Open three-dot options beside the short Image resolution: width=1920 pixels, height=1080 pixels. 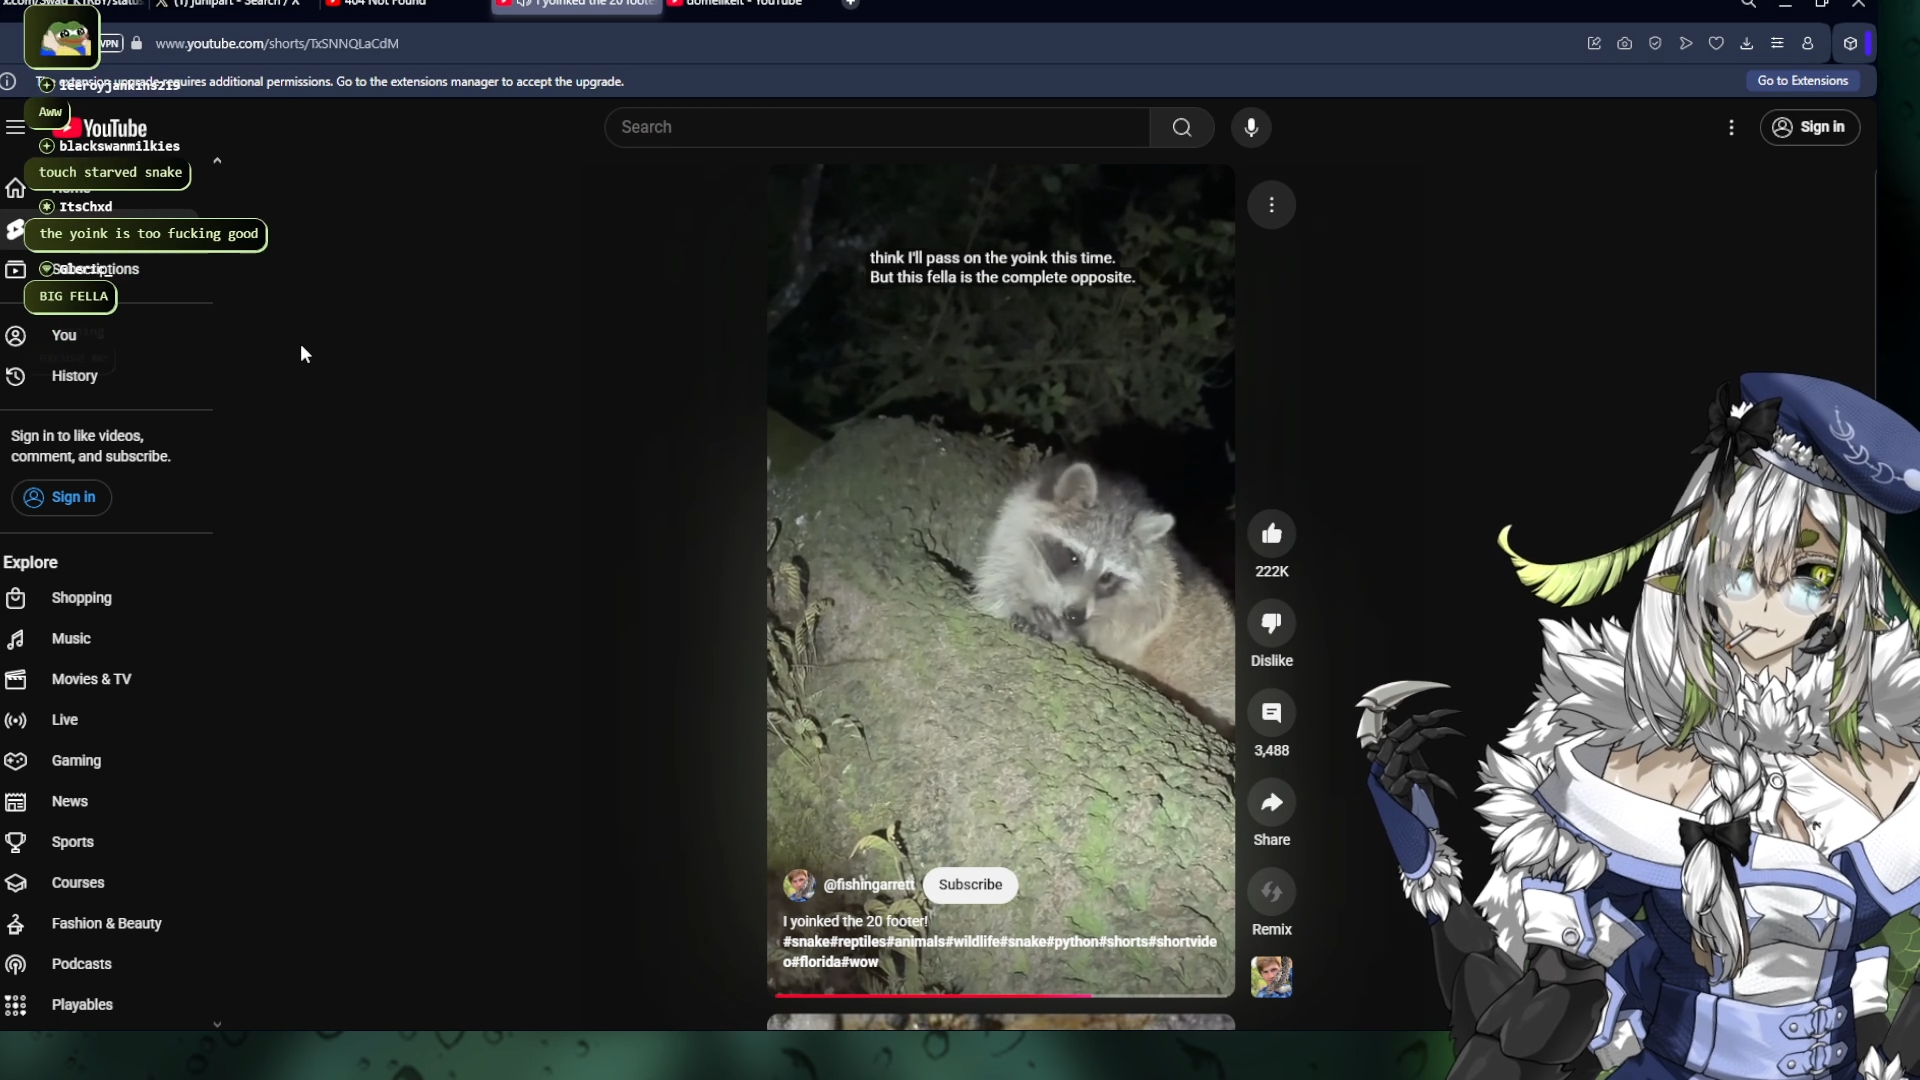pyautogui.click(x=1271, y=205)
